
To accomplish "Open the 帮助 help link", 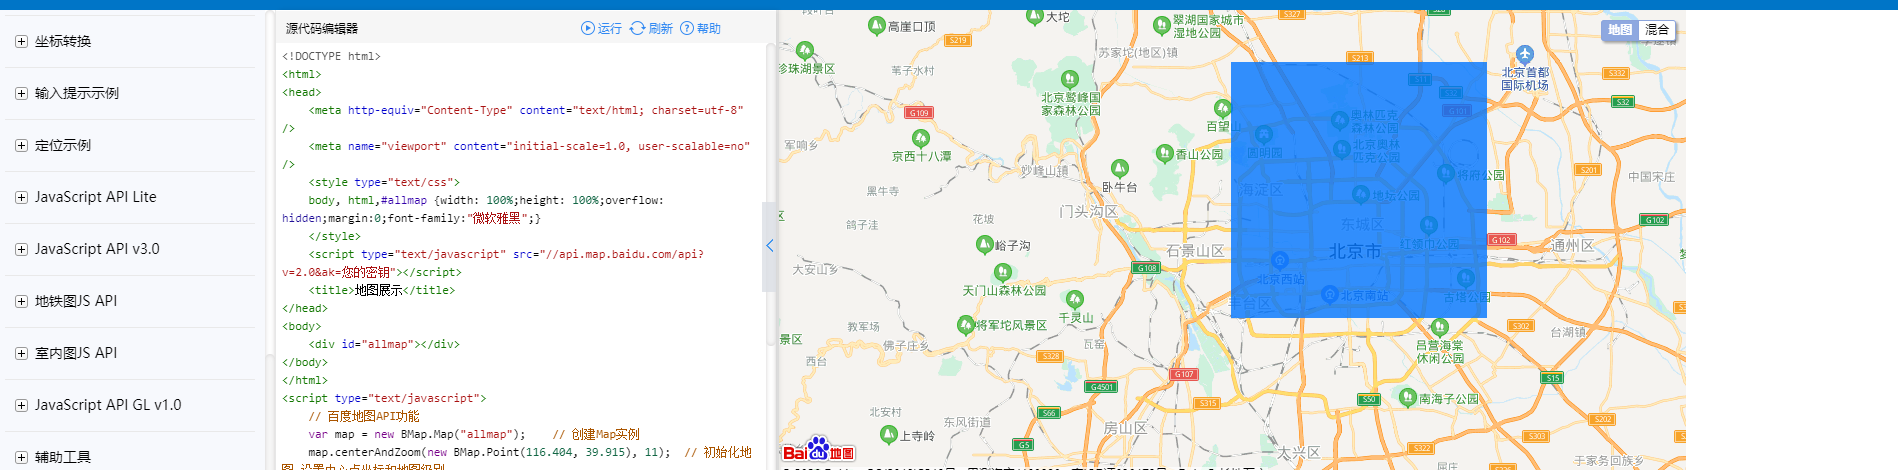I will (700, 28).
